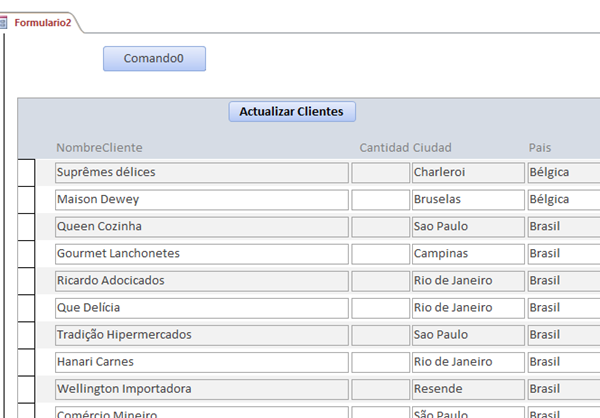Click the form icon on the Formulario2 tab
Image resolution: width=600 pixels, height=418 pixels.
(4, 22)
